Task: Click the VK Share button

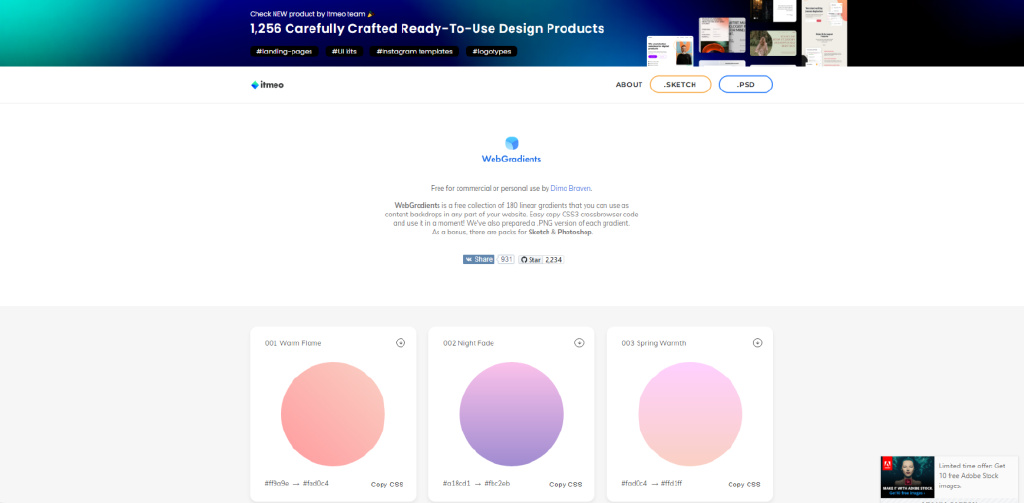Action: (479, 259)
